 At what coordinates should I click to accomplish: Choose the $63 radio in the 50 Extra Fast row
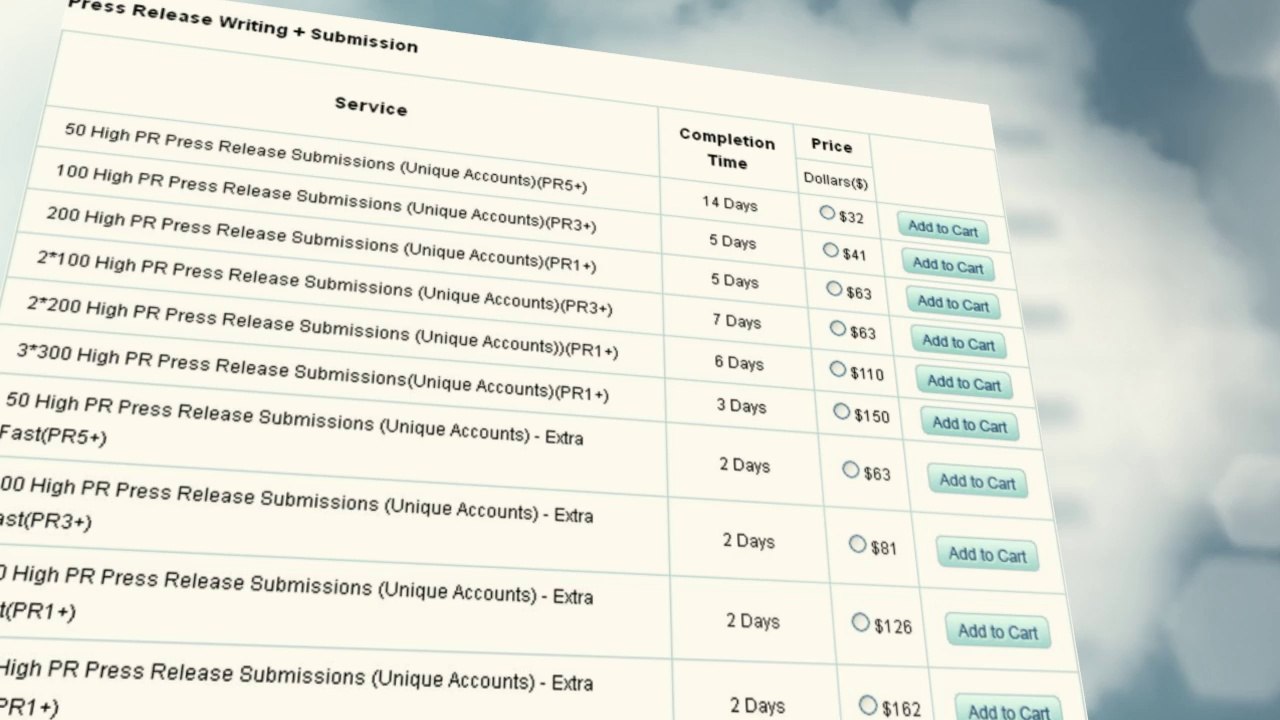pos(851,469)
